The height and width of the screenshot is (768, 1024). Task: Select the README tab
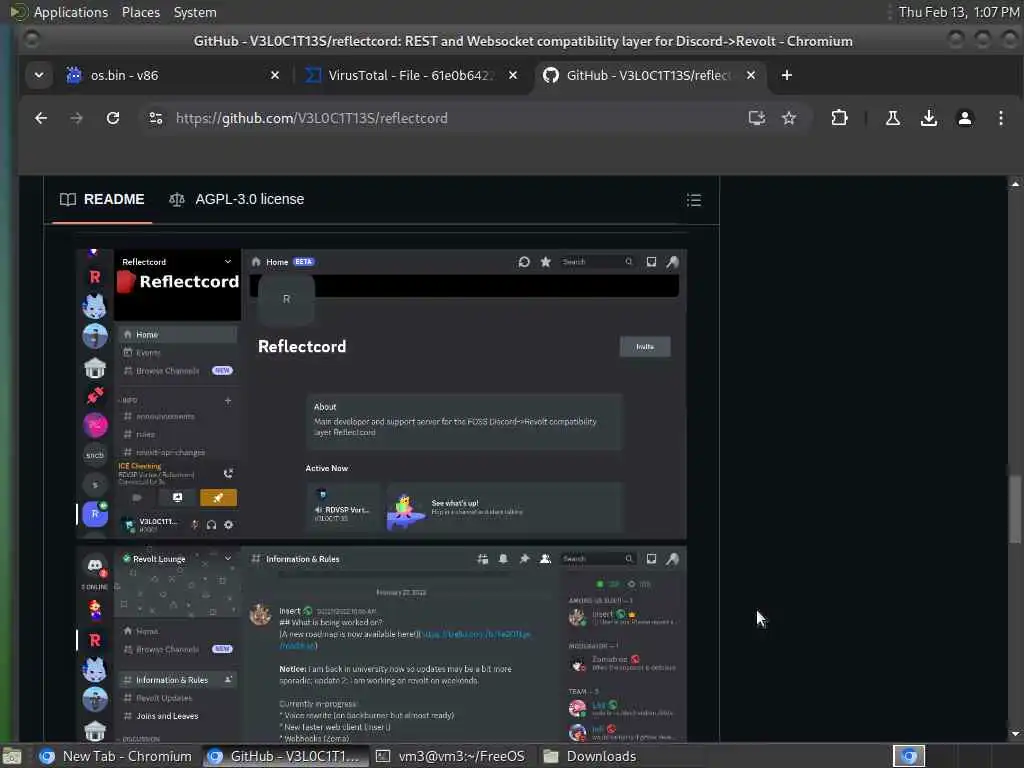(x=102, y=199)
